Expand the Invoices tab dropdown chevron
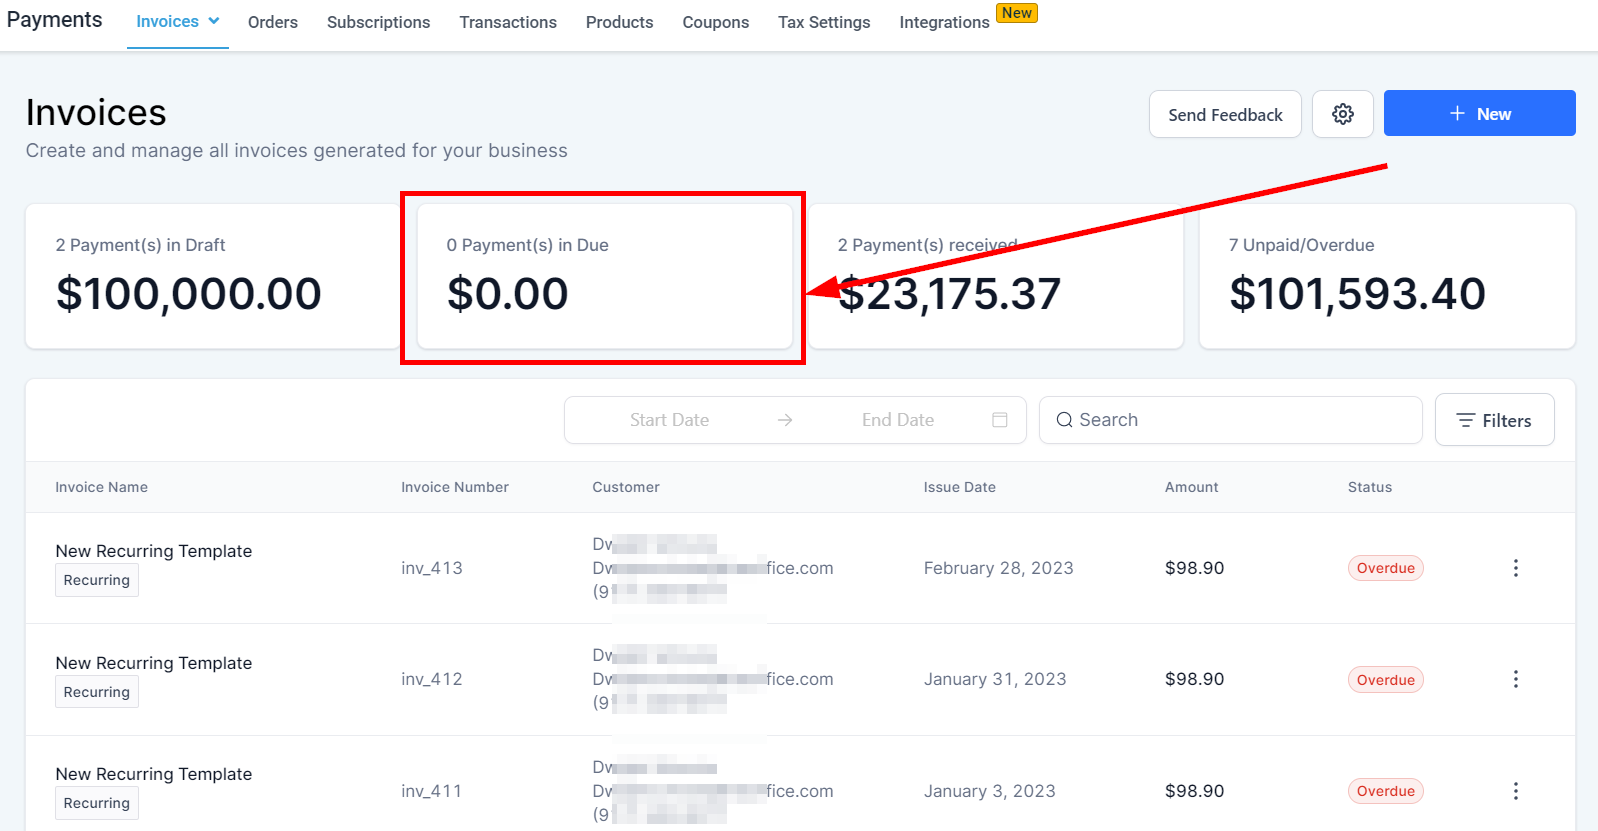The width and height of the screenshot is (1598, 831). click(x=214, y=21)
